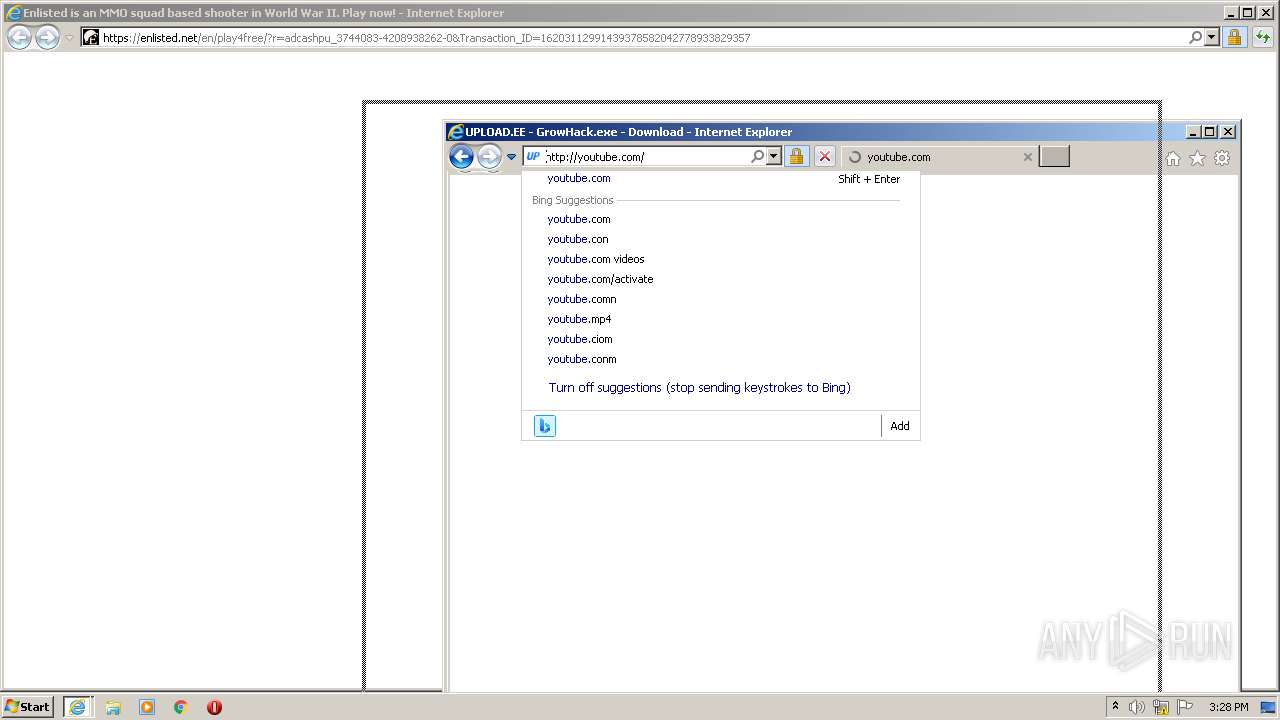Launch Chrome from taskbar

coord(181,707)
